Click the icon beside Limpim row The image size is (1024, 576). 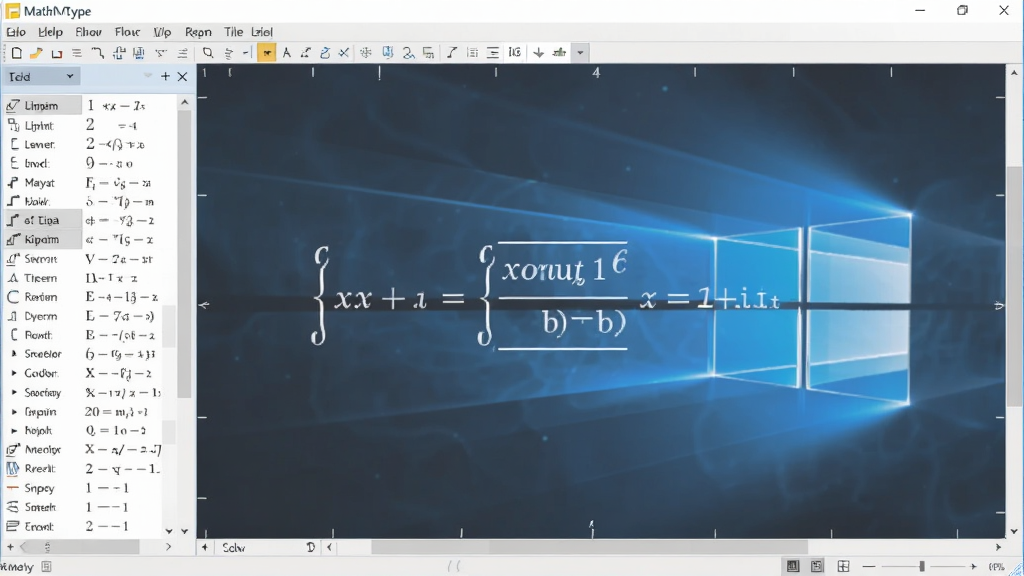point(12,106)
